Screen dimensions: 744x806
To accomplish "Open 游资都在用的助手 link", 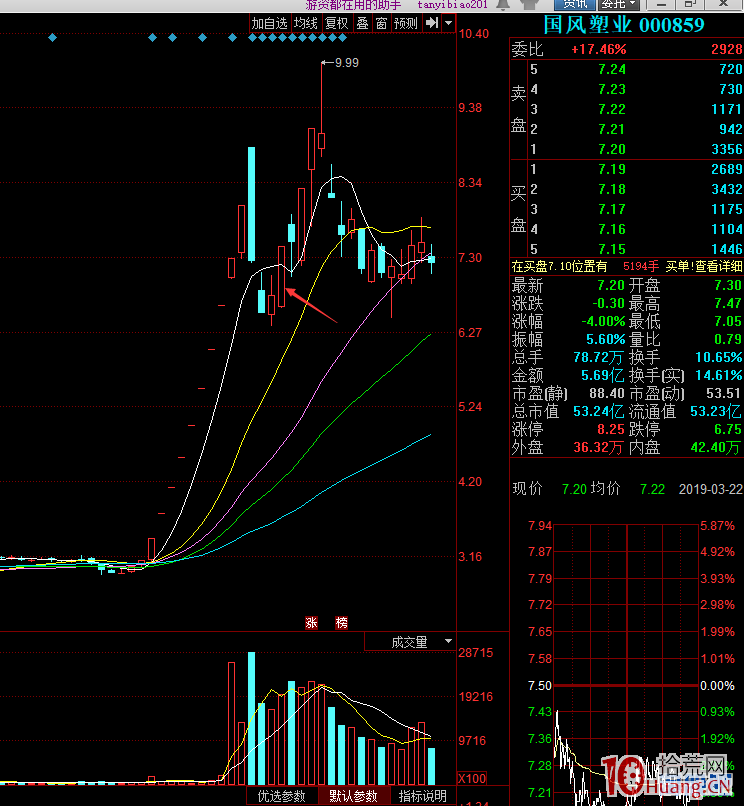I will pyautogui.click(x=353, y=5).
